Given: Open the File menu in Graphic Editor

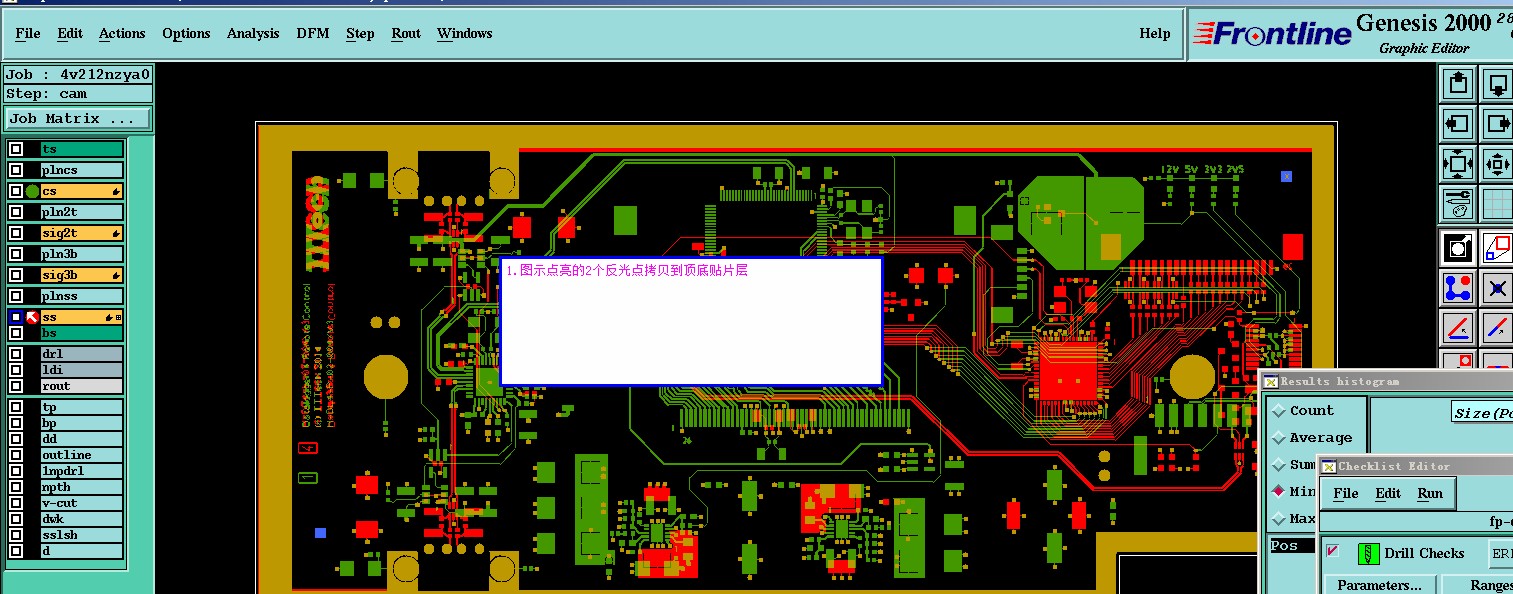Looking at the screenshot, I should point(28,34).
